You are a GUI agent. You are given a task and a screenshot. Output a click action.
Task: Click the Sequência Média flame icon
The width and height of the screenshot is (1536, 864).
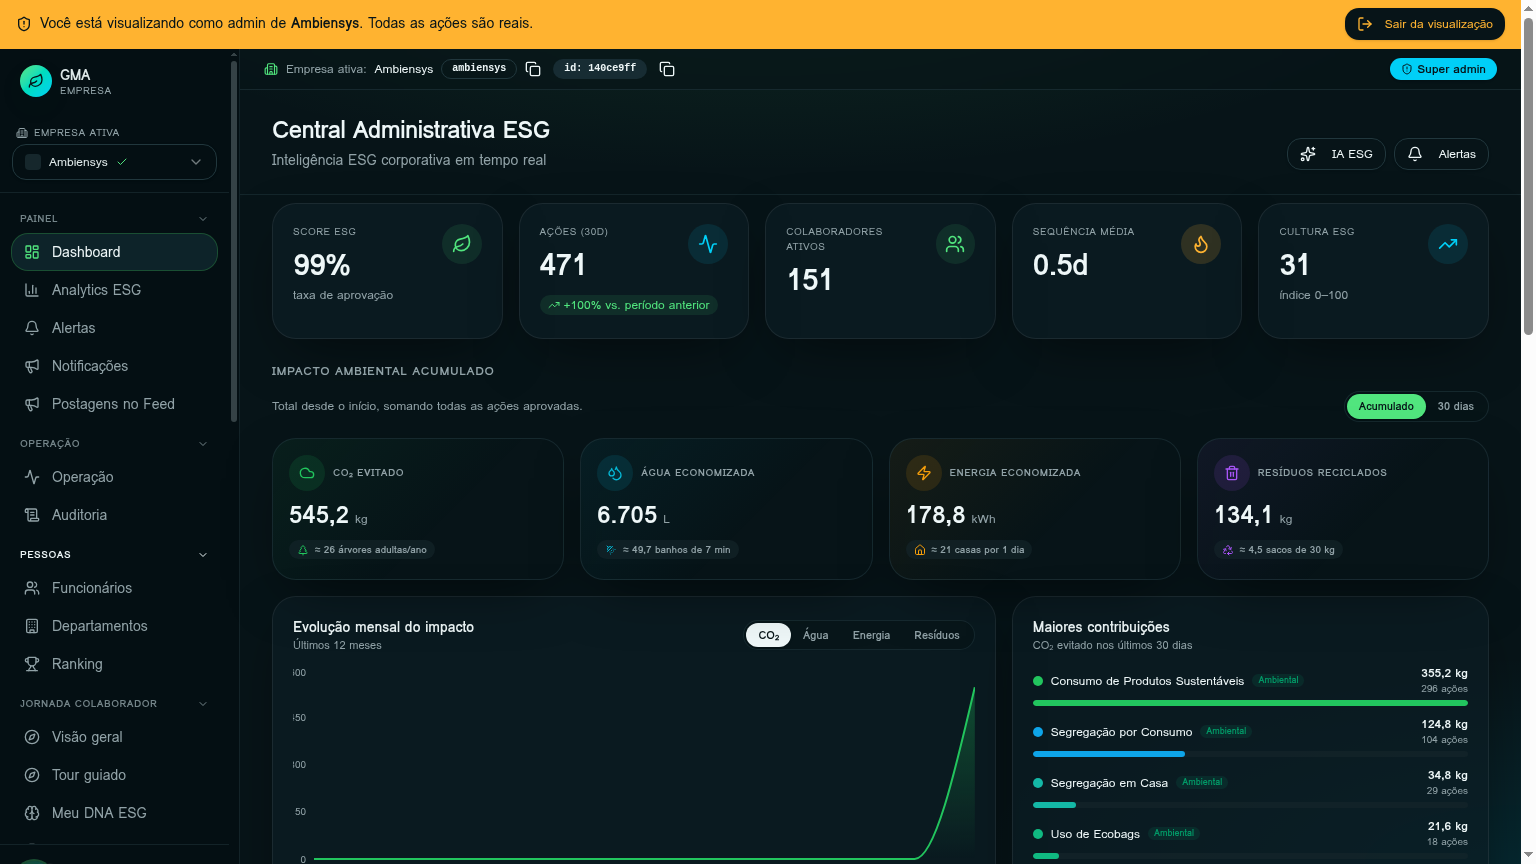(x=1201, y=244)
